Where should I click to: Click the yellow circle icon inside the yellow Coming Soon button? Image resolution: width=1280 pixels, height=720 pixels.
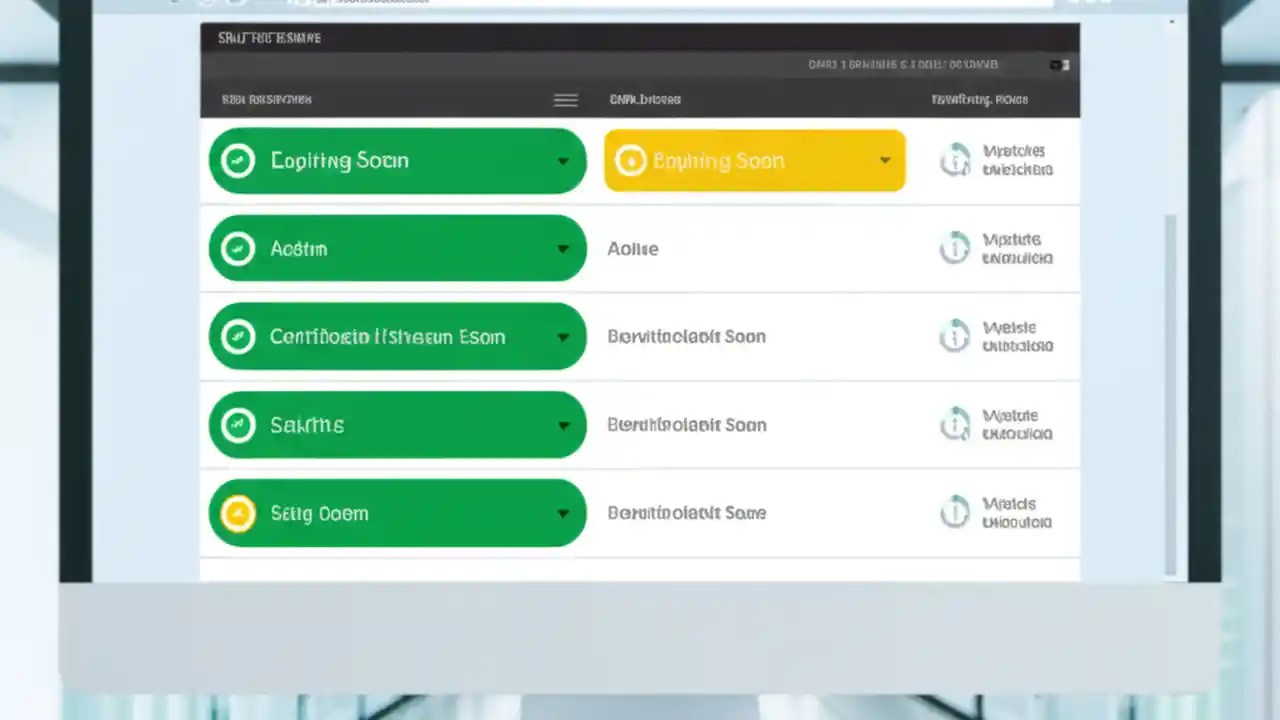[631, 160]
